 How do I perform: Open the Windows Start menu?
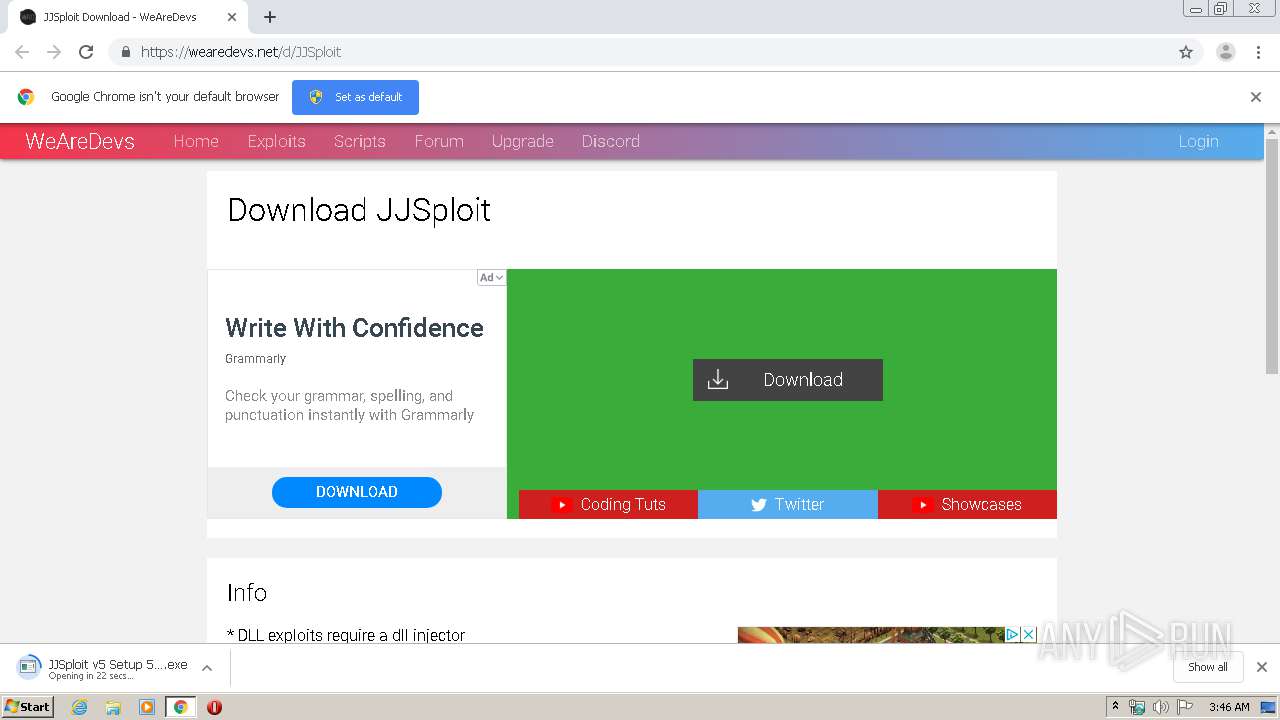(27, 706)
